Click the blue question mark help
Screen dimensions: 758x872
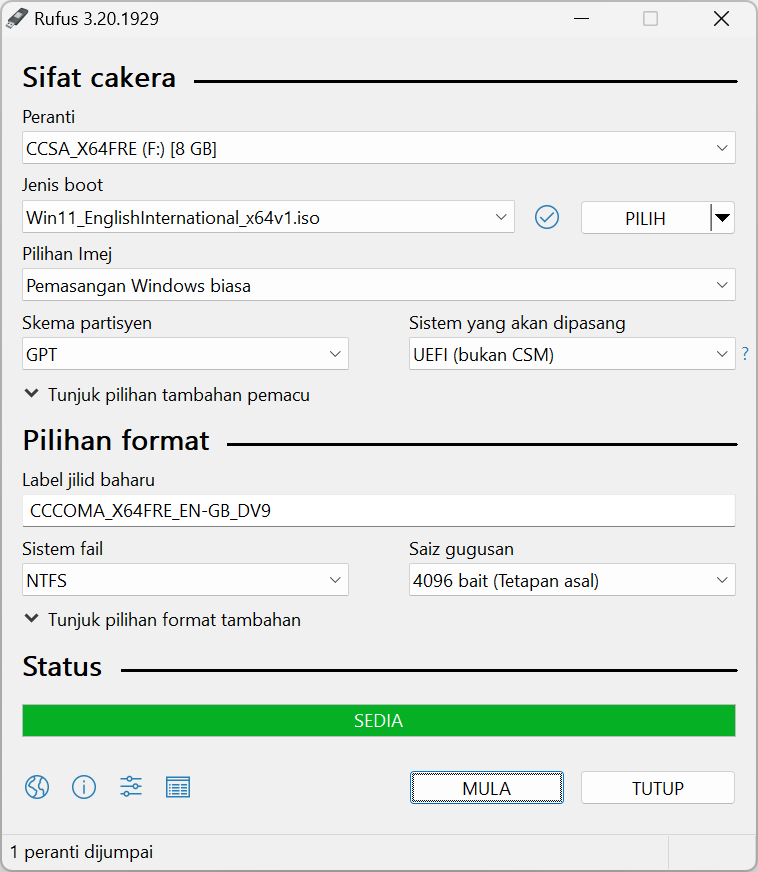[x=745, y=353]
